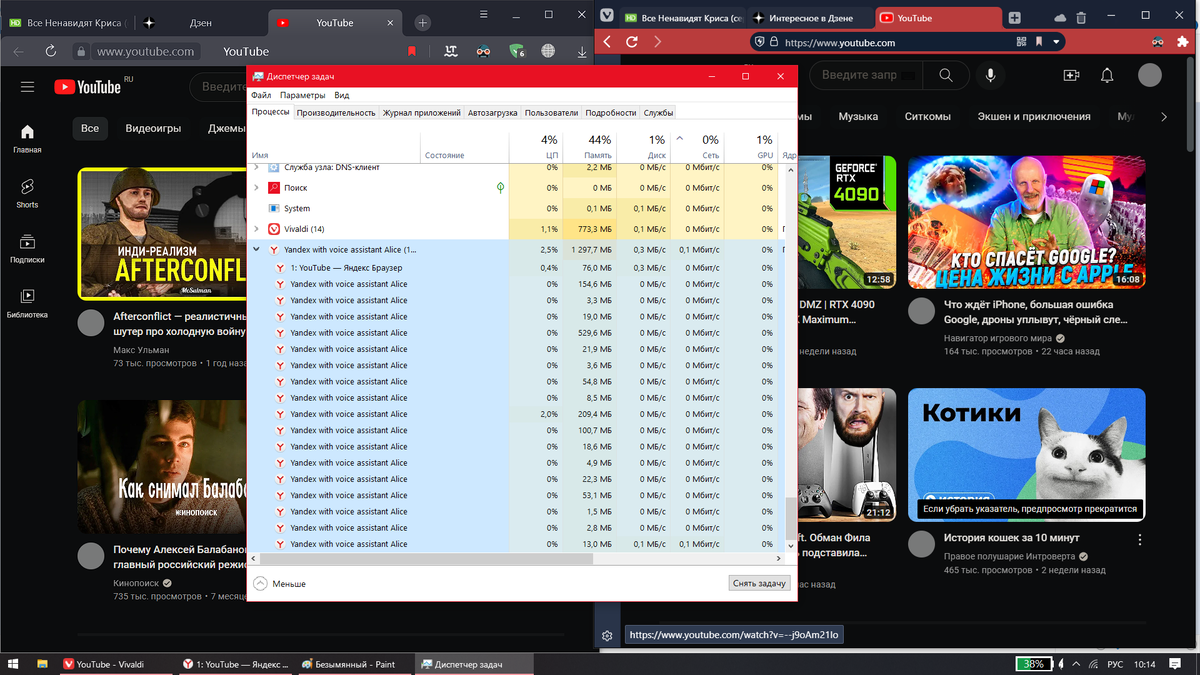1200x675 pixels.
Task: Open Vivaldi closed tabs trash icon
Action: coord(1083,17)
